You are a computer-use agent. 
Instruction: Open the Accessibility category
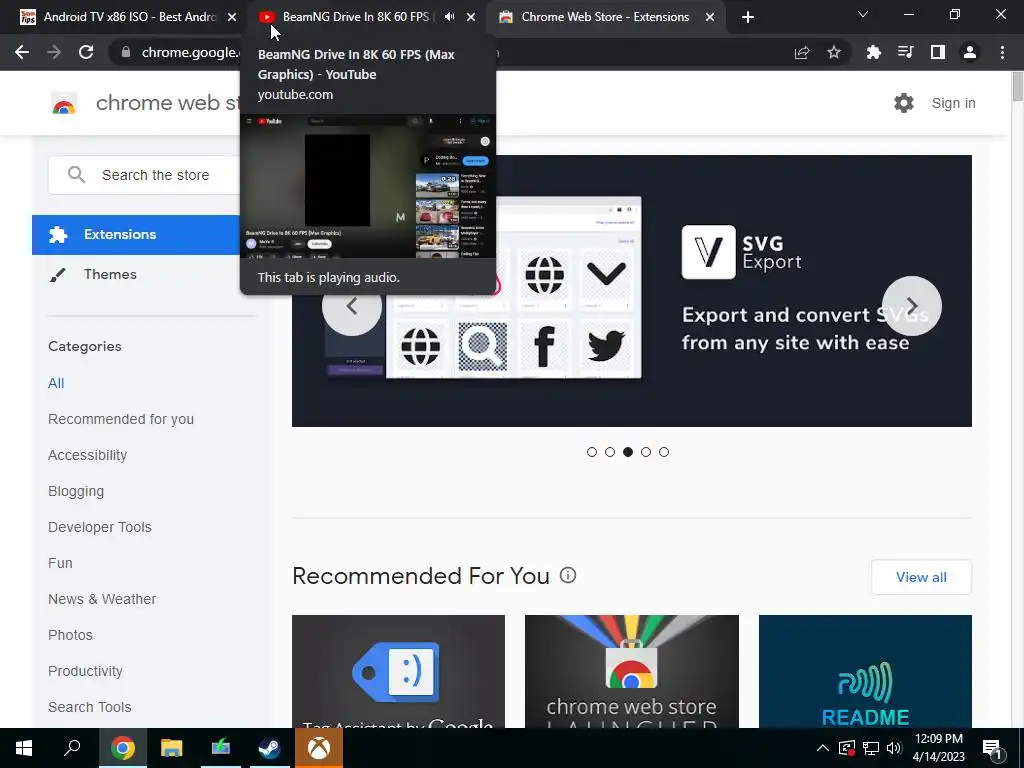[88, 455]
